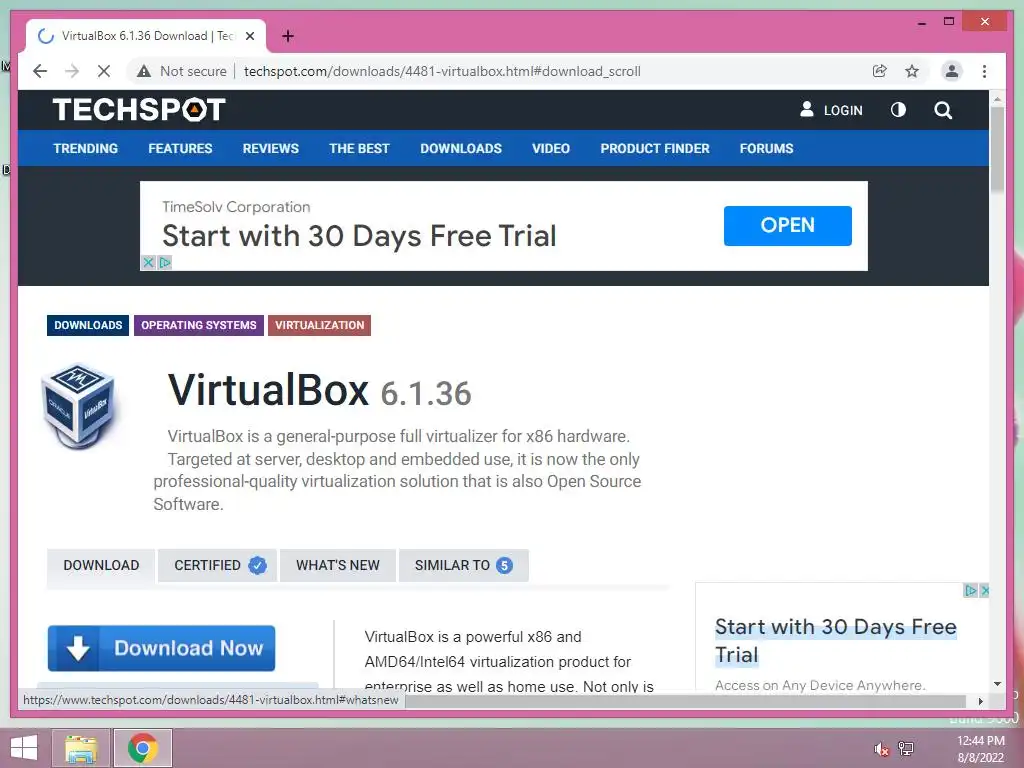Click the LOGIN user icon

tap(807, 109)
